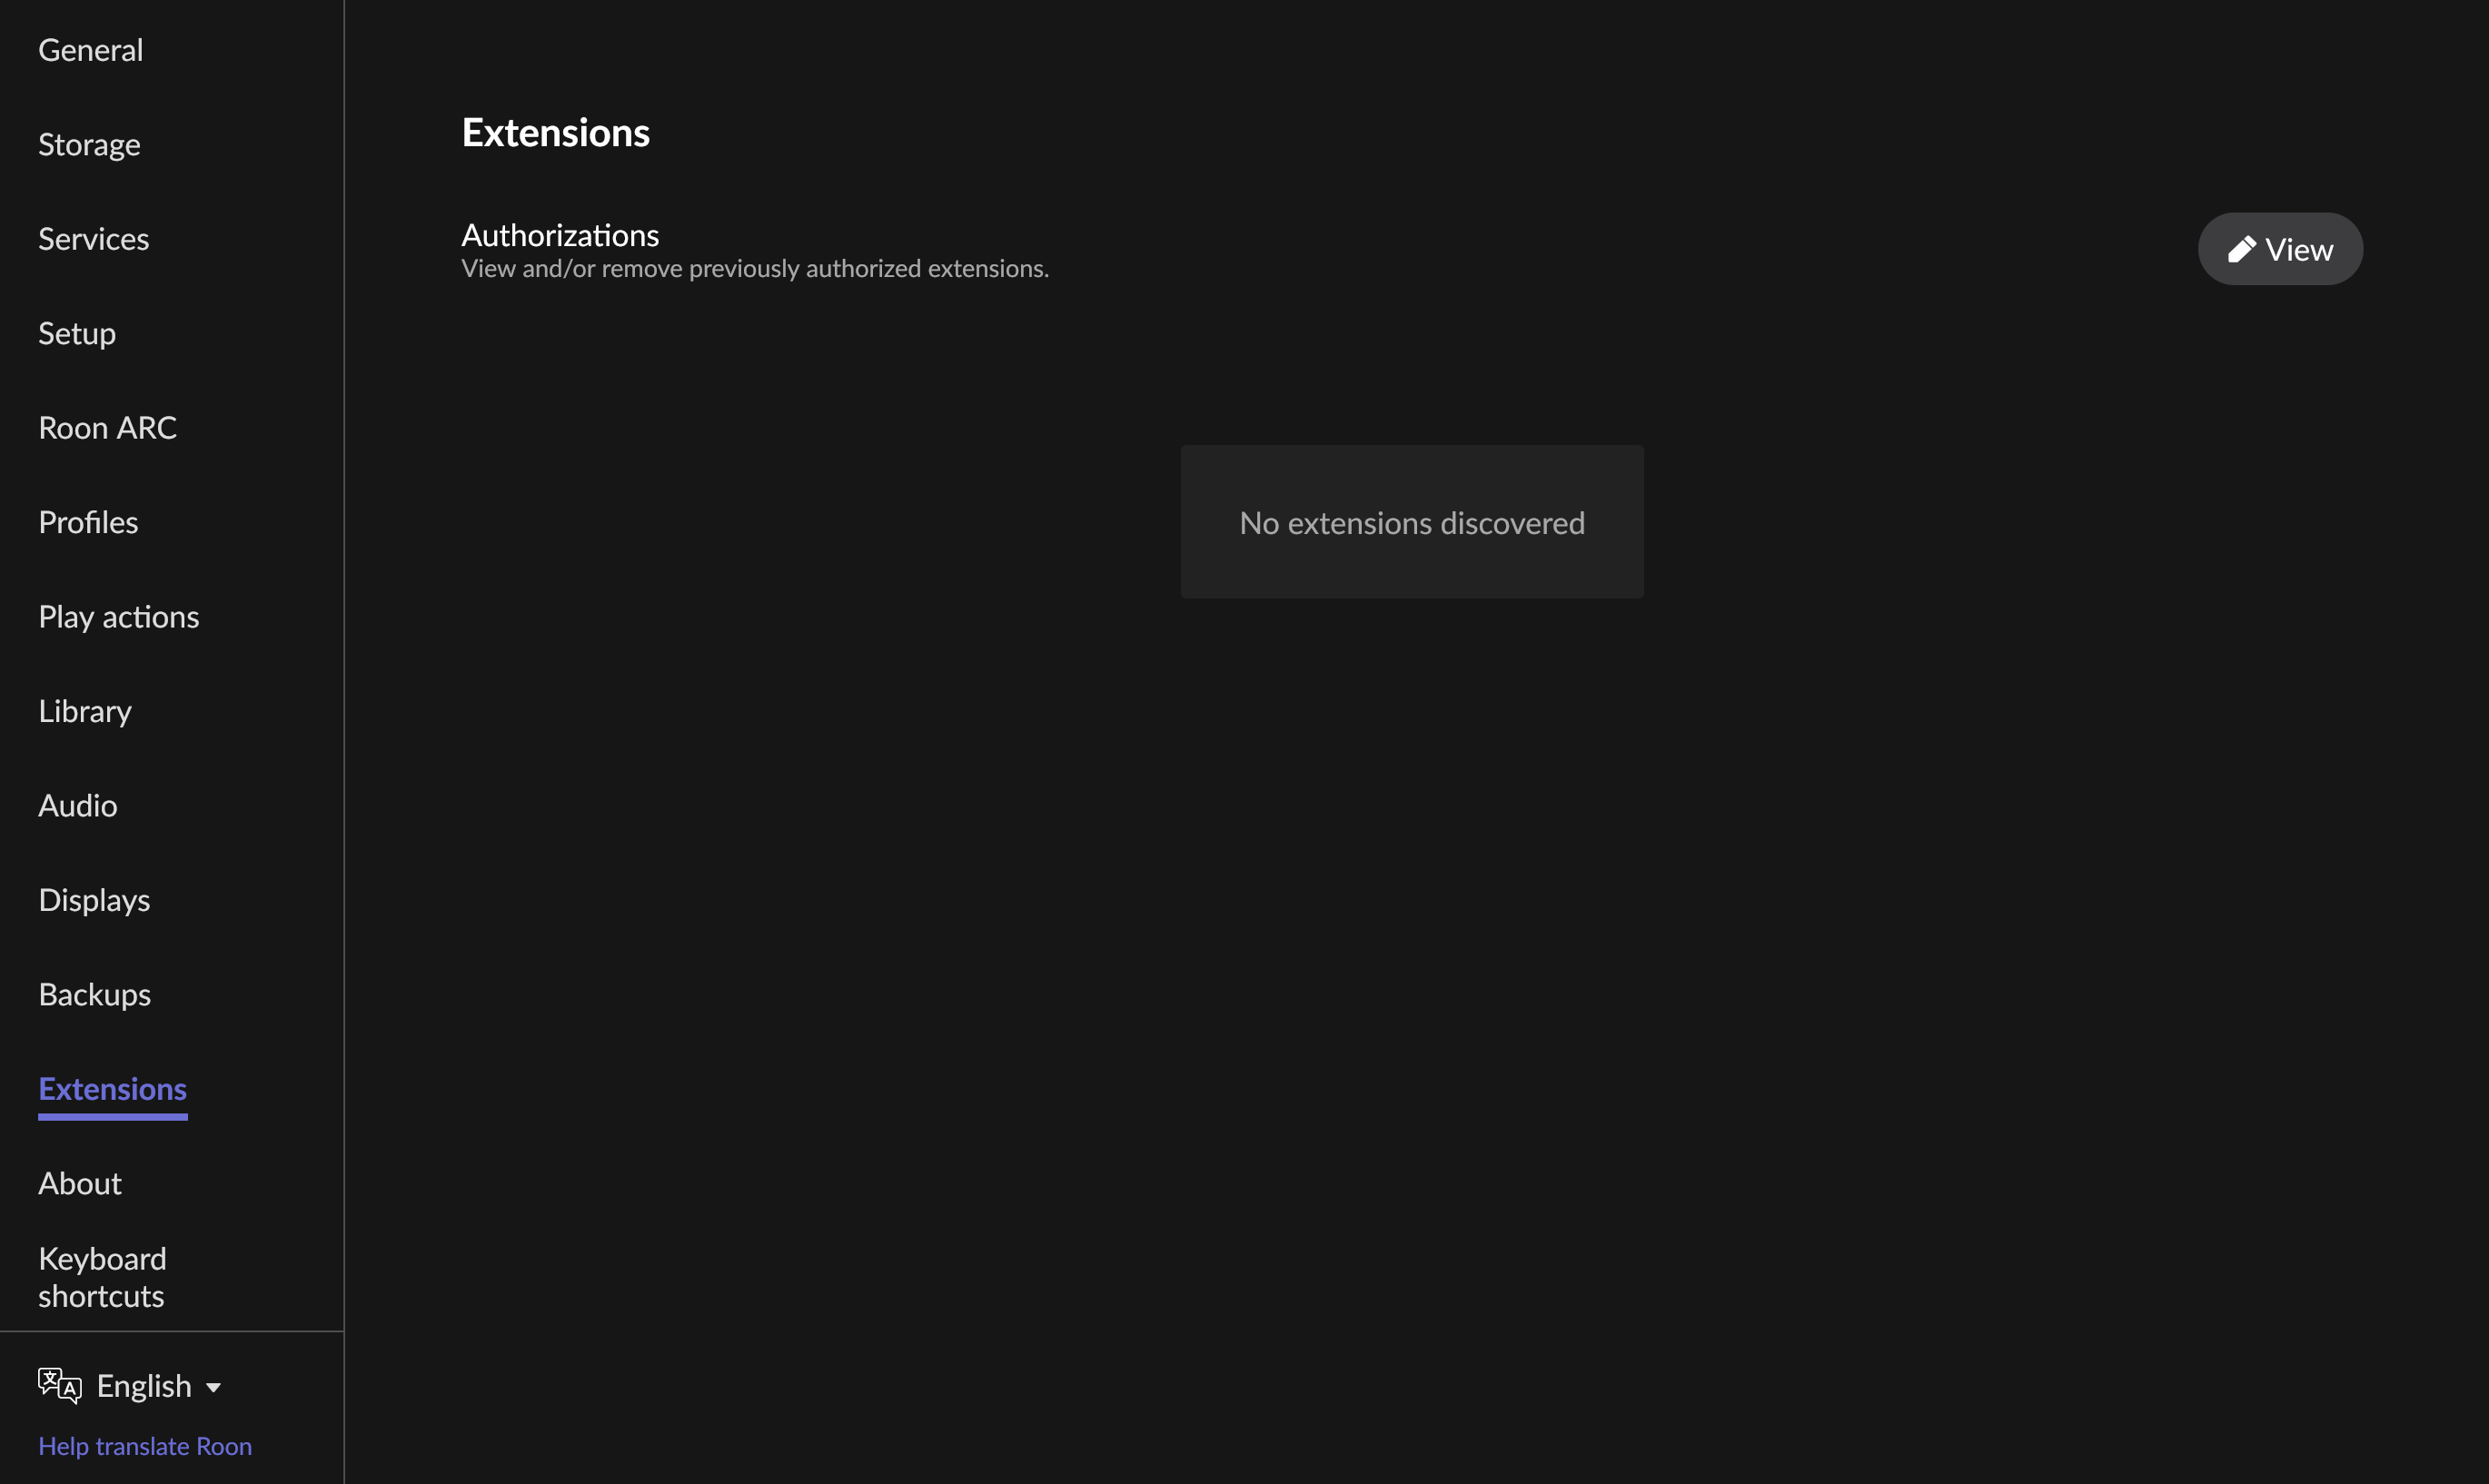Open Keyboard shortcuts page
Screen dimensions: 2489x1484
pos(102,1277)
